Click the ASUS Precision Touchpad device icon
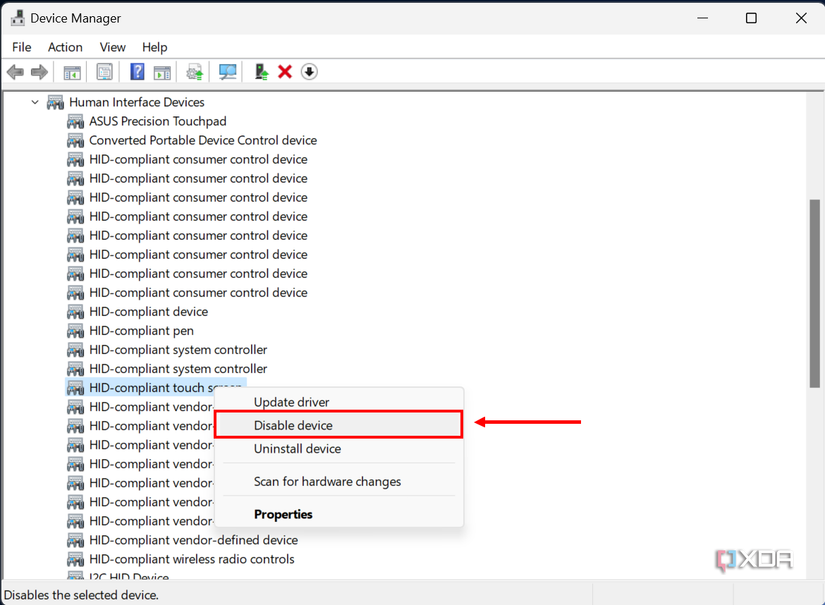Image resolution: width=825 pixels, height=605 pixels. 75,122
